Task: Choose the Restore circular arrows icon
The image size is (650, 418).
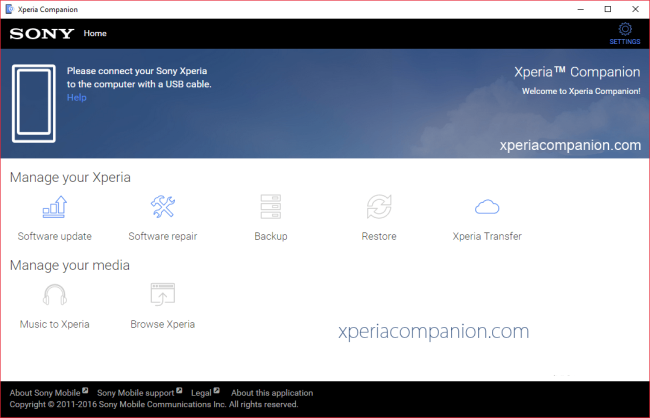Action: tap(379, 207)
